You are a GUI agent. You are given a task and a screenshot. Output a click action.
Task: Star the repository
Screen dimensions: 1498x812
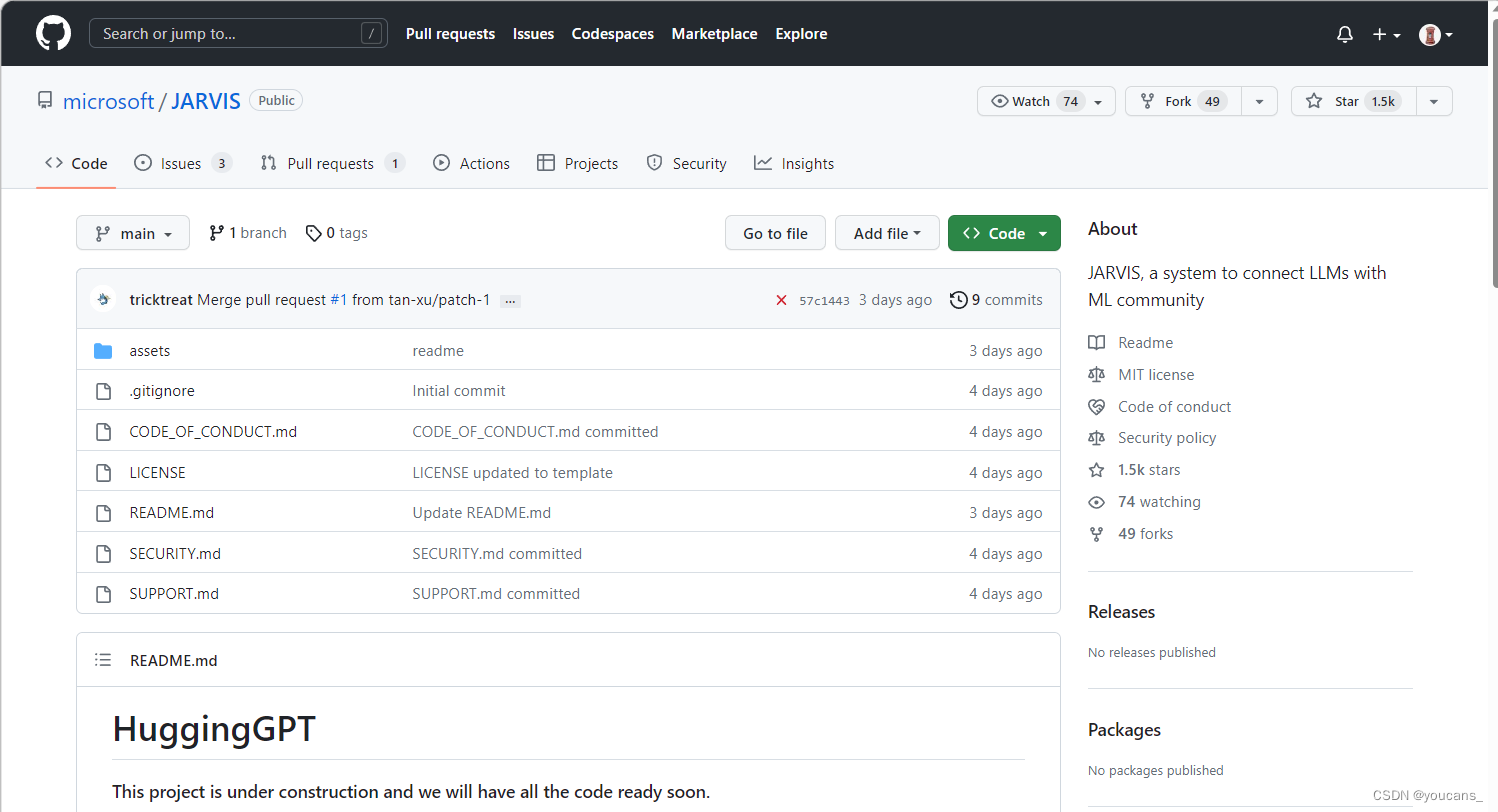1353,101
